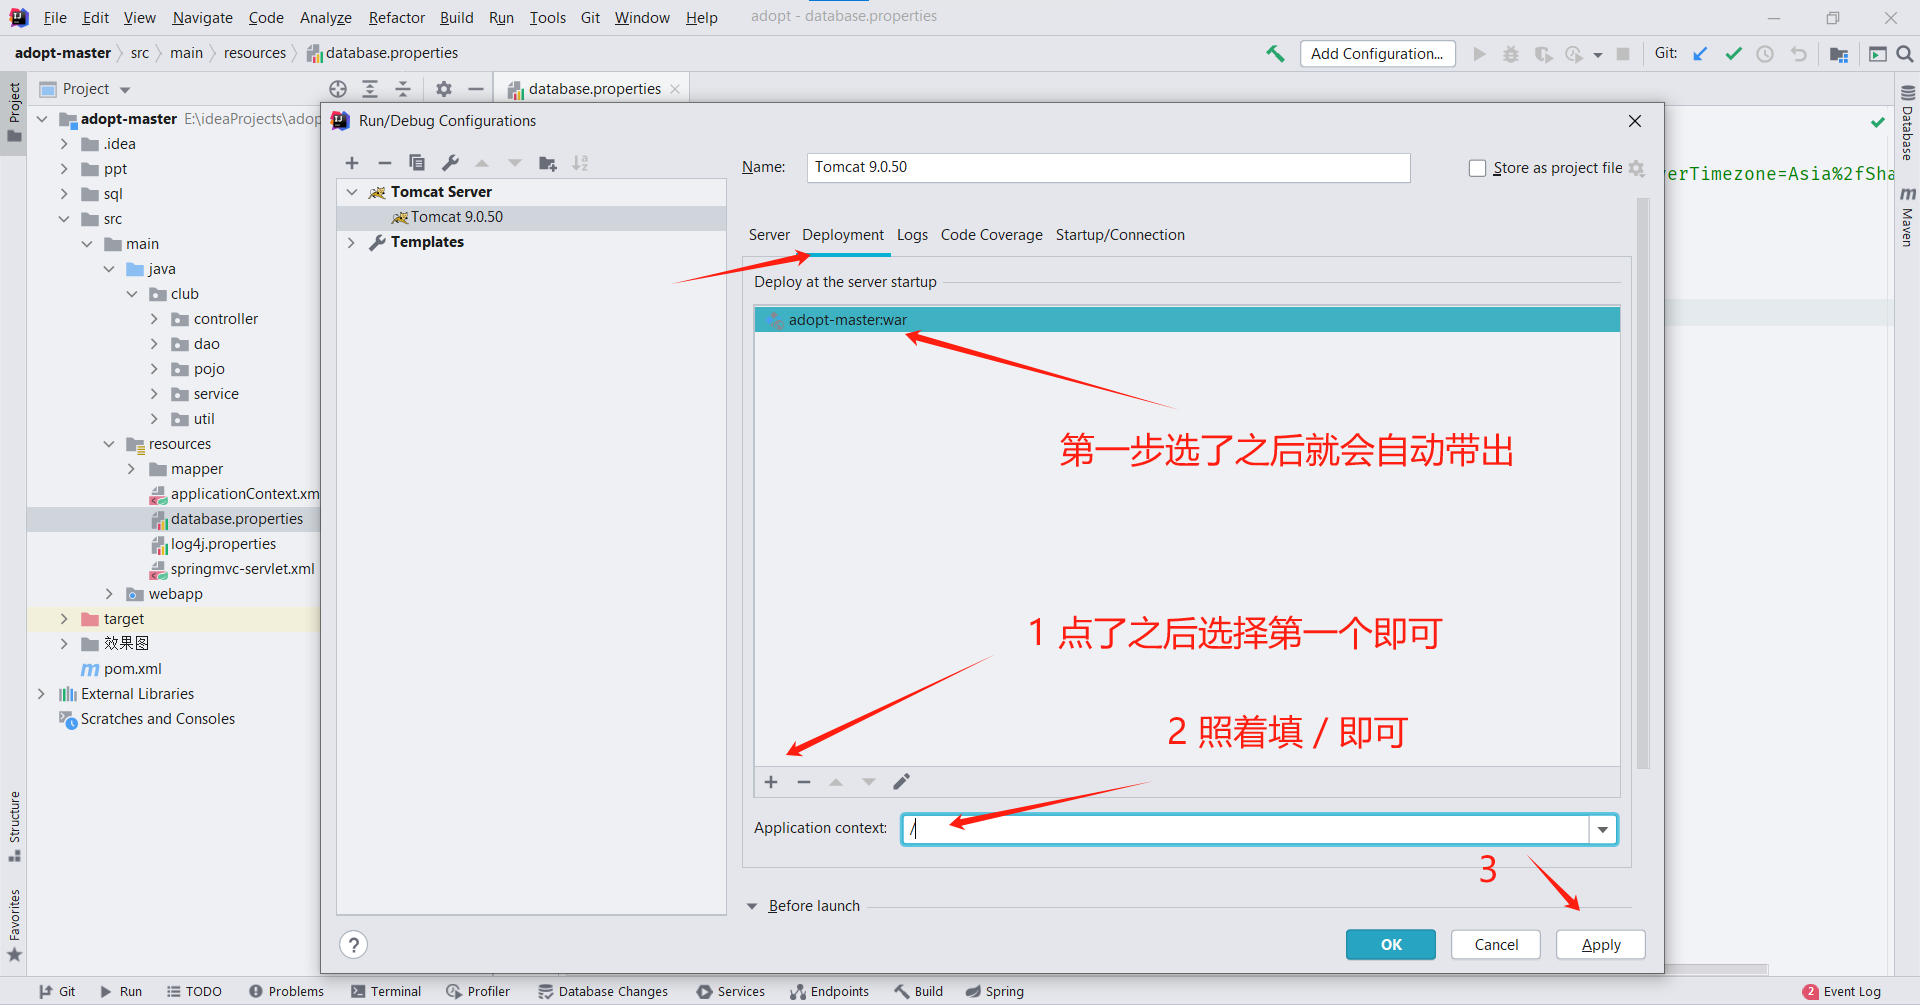Click the Cancel button
This screenshot has height=1005, width=1920.
pyautogui.click(x=1496, y=945)
